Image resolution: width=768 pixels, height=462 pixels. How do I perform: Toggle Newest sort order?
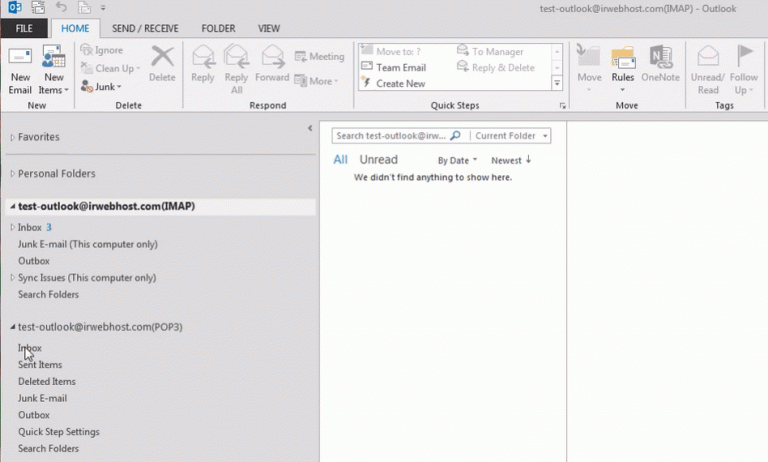511,160
